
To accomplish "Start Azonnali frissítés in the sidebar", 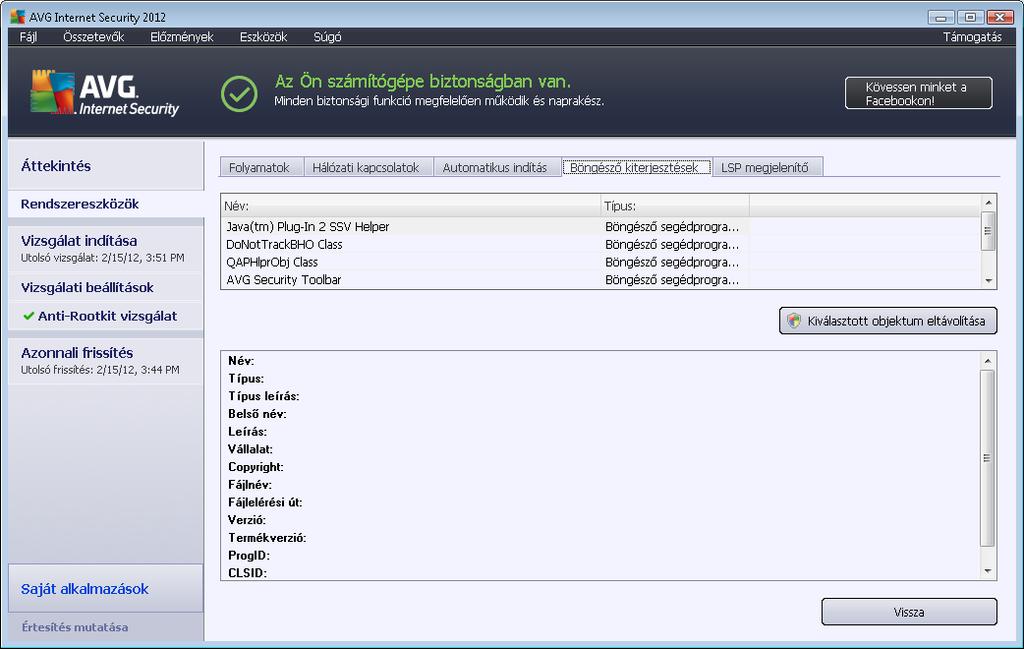I will [x=105, y=360].
